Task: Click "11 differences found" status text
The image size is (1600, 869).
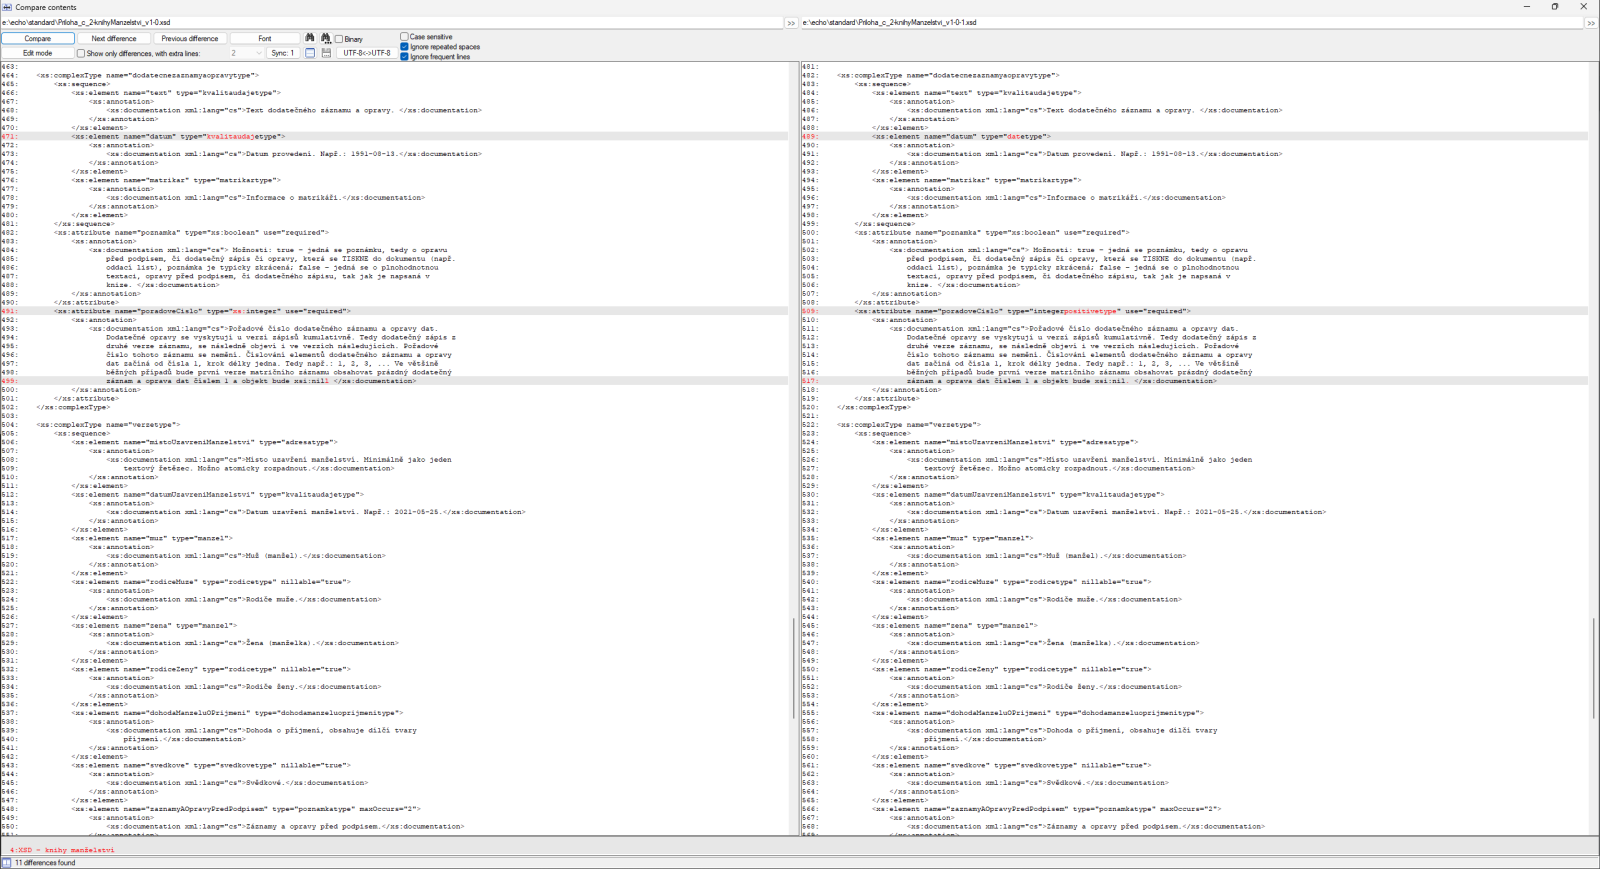Action: pos(45,862)
